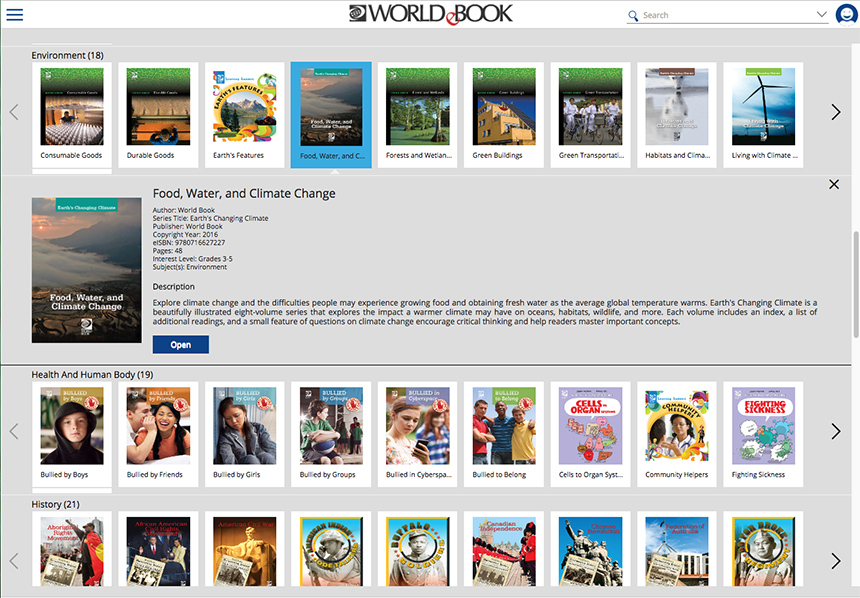
Task: Open the hamburger menu
Action: coord(14,14)
